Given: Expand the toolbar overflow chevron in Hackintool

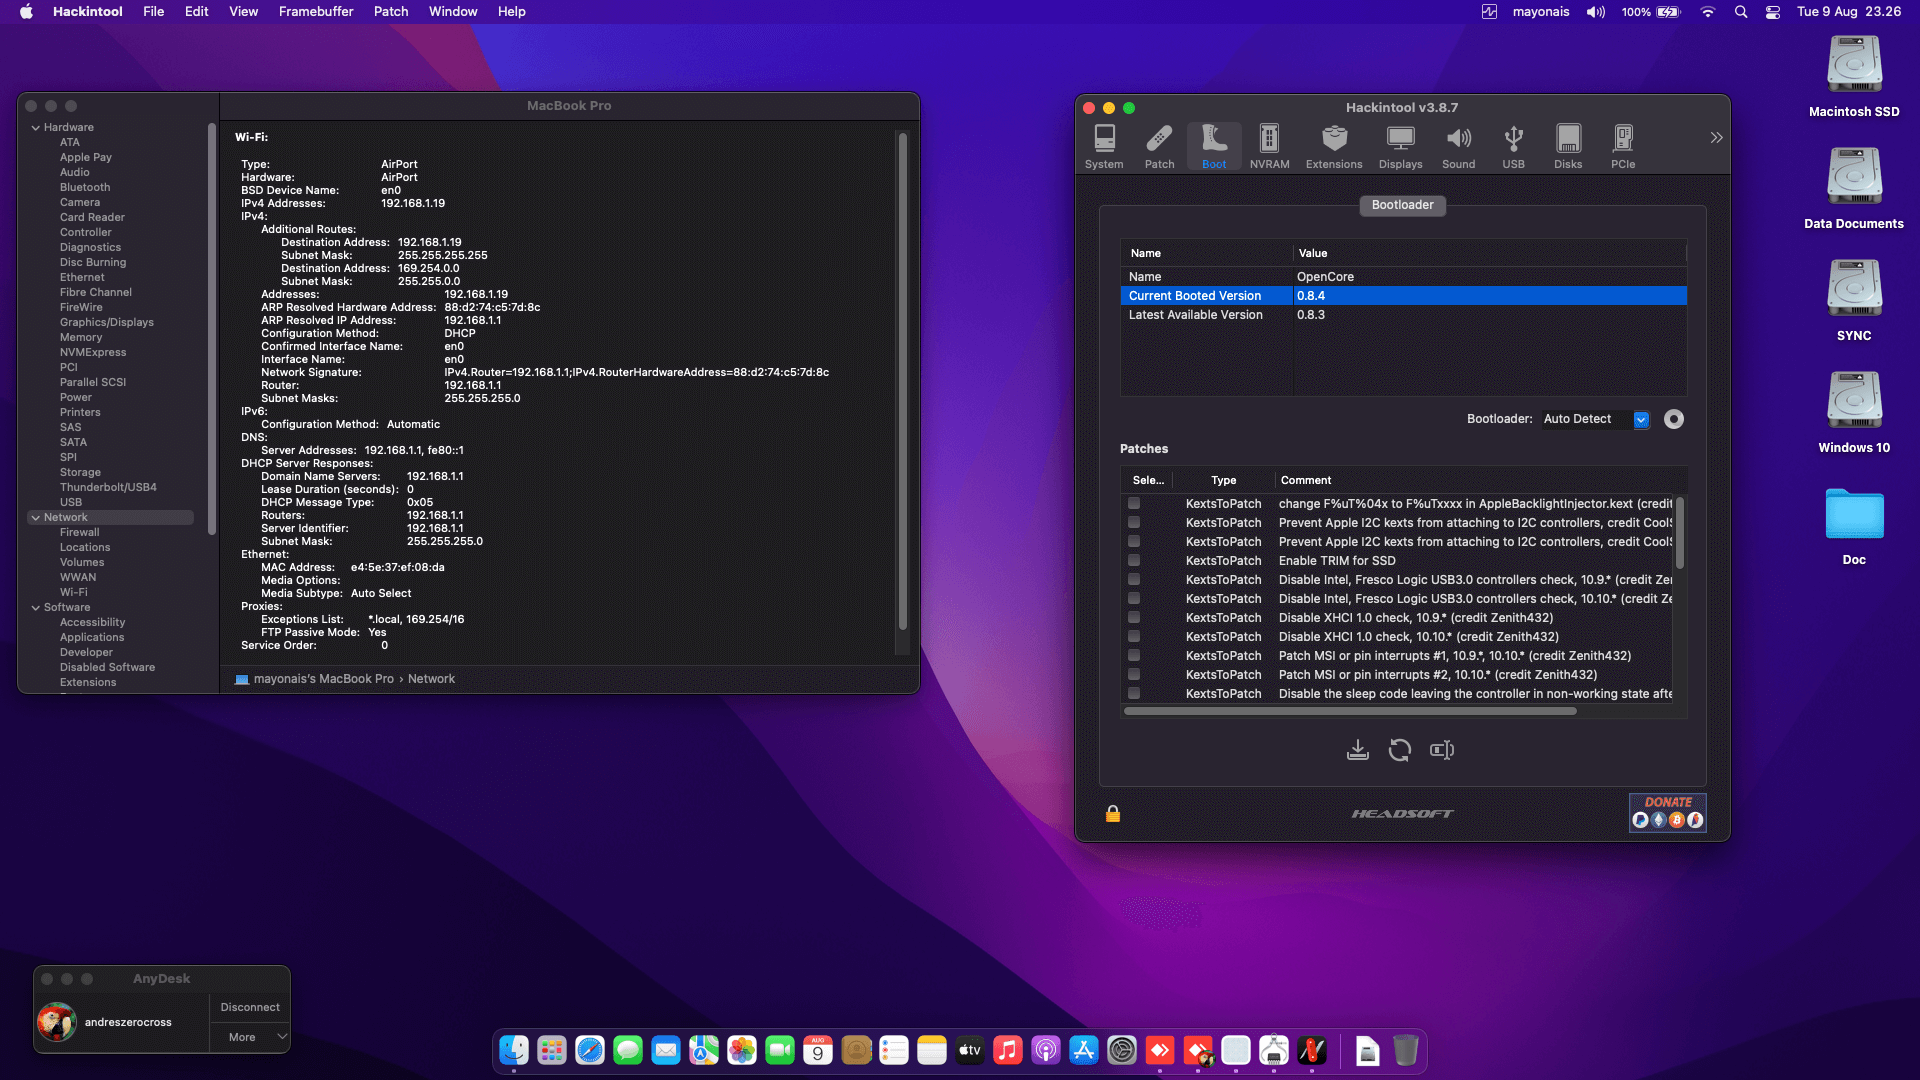Looking at the screenshot, I should [1716, 138].
